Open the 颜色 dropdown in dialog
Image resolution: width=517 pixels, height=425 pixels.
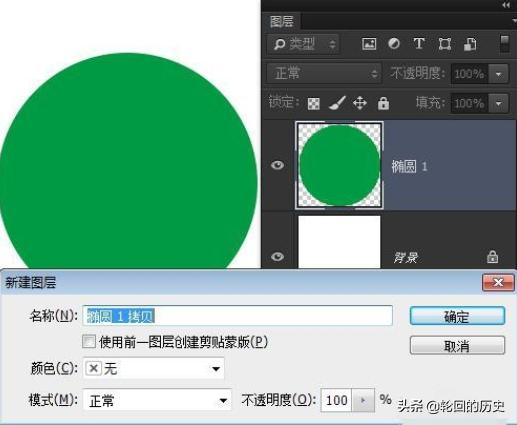click(x=154, y=369)
